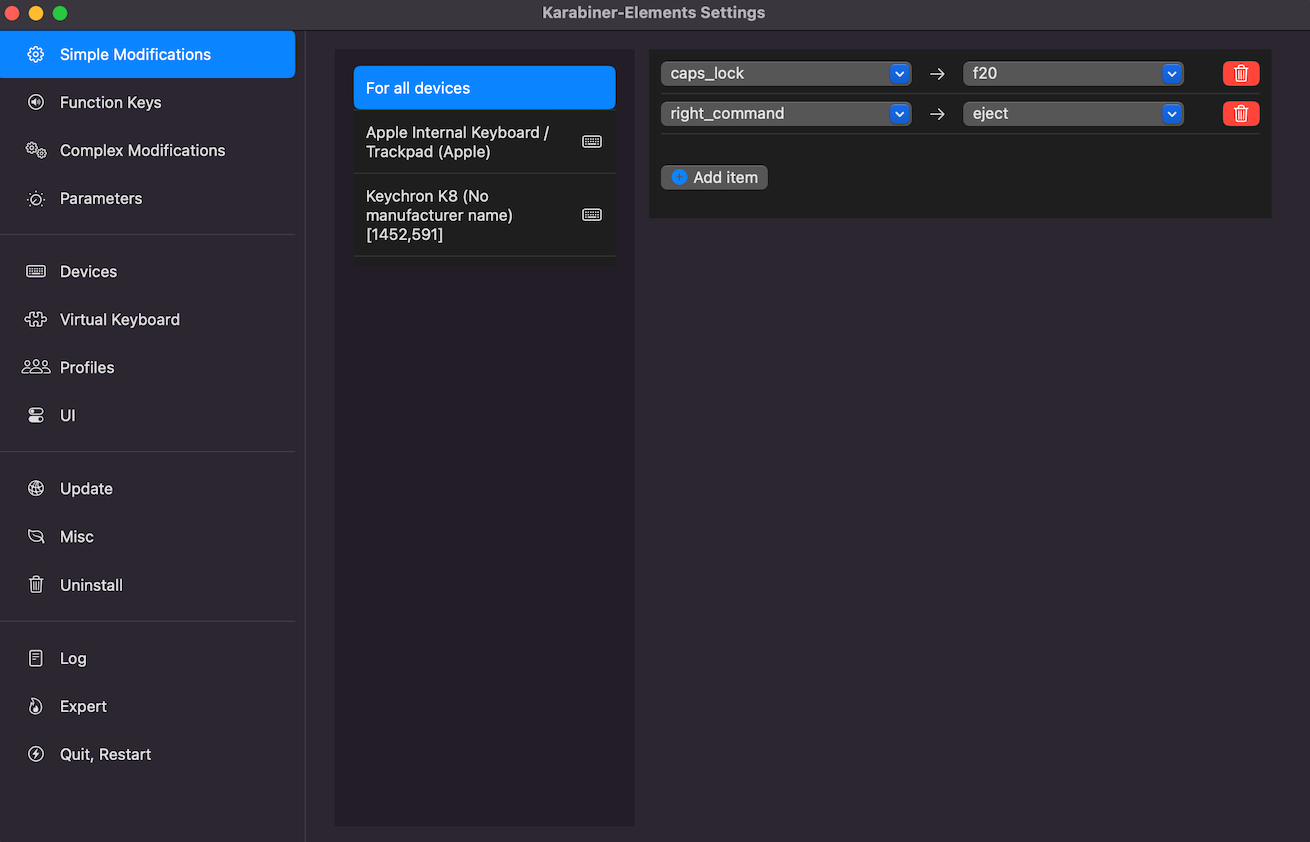Viewport: 1310px width, 842px height.
Task: Select Apple Internal Keyboard / Trackpad device
Action: pyautogui.click(x=484, y=142)
